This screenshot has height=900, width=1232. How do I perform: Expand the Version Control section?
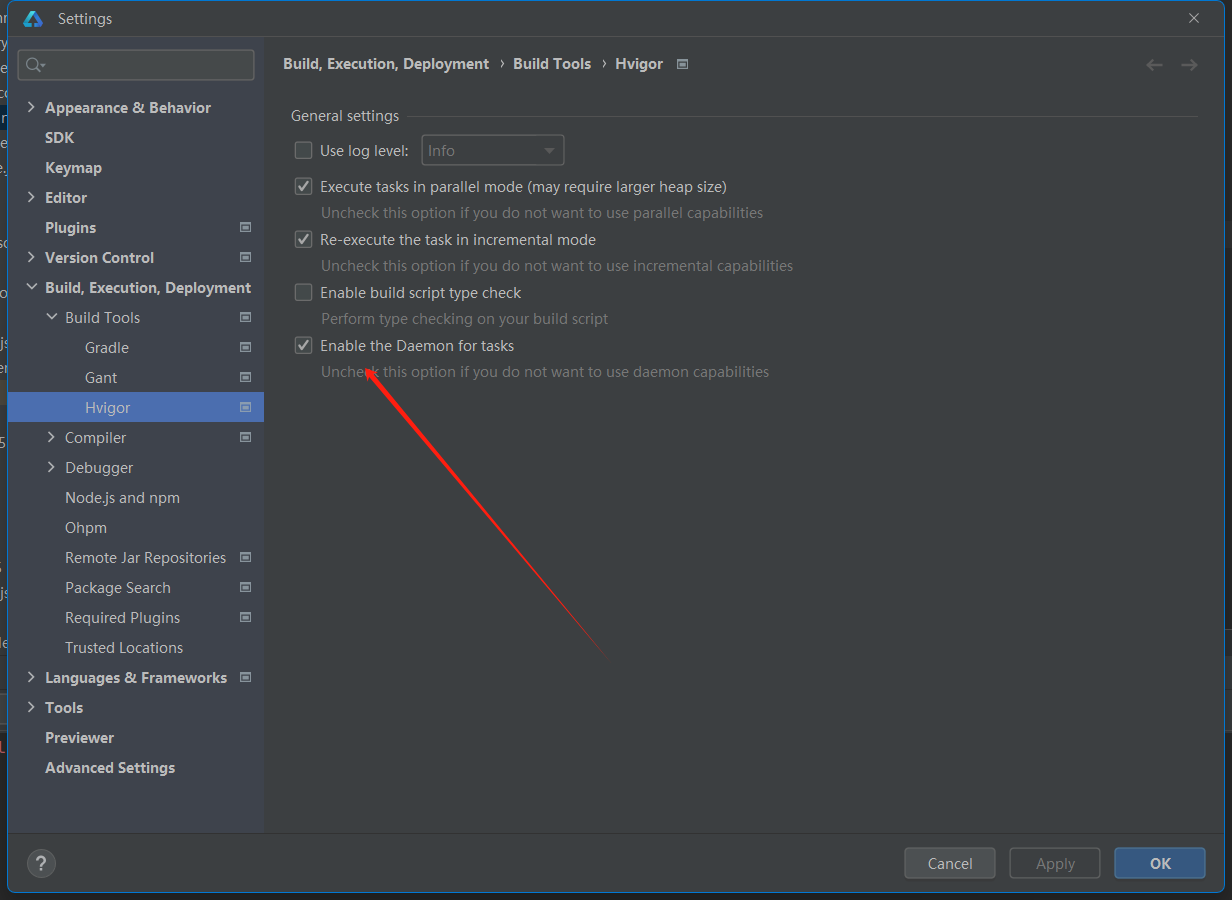click(31, 257)
